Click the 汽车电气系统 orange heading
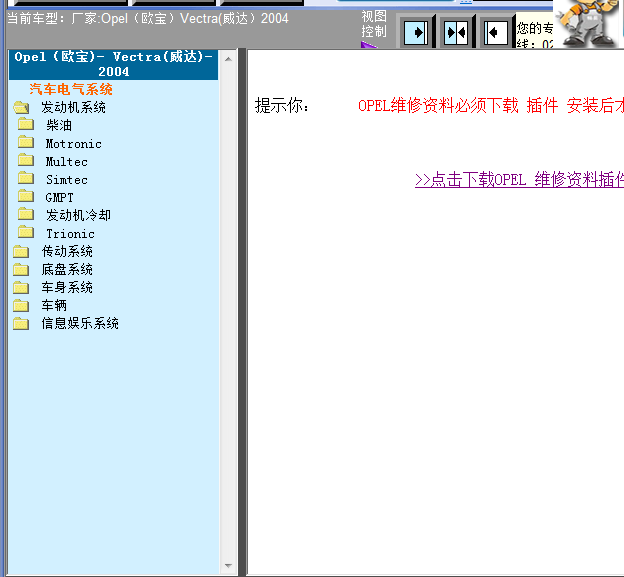 point(71,89)
